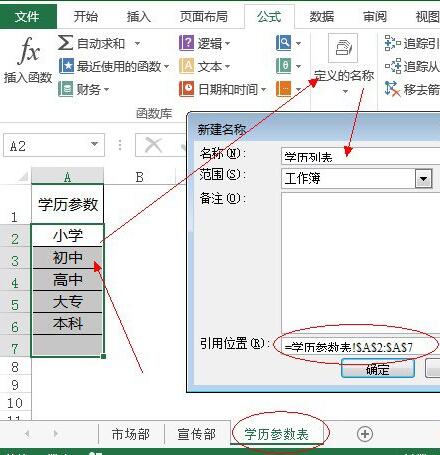
Task: Open the Name Box dropdown arrow
Action: point(95,145)
